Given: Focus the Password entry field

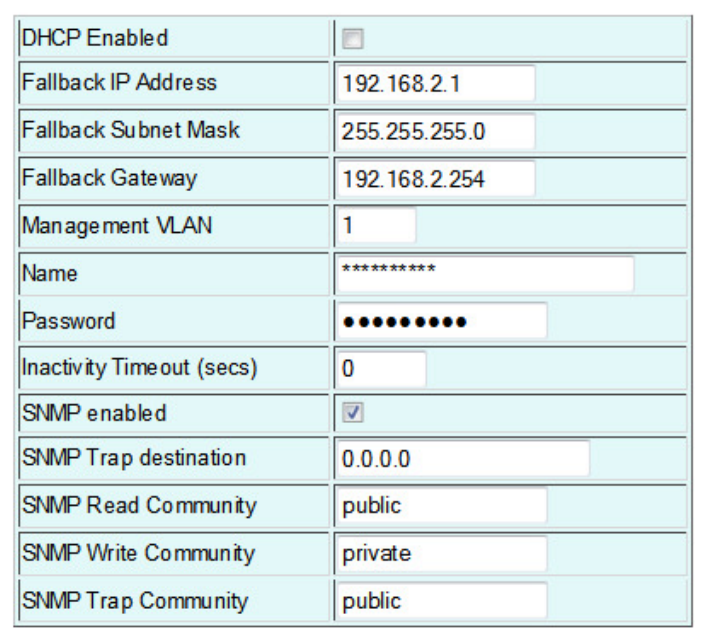Looking at the screenshot, I should (441, 321).
